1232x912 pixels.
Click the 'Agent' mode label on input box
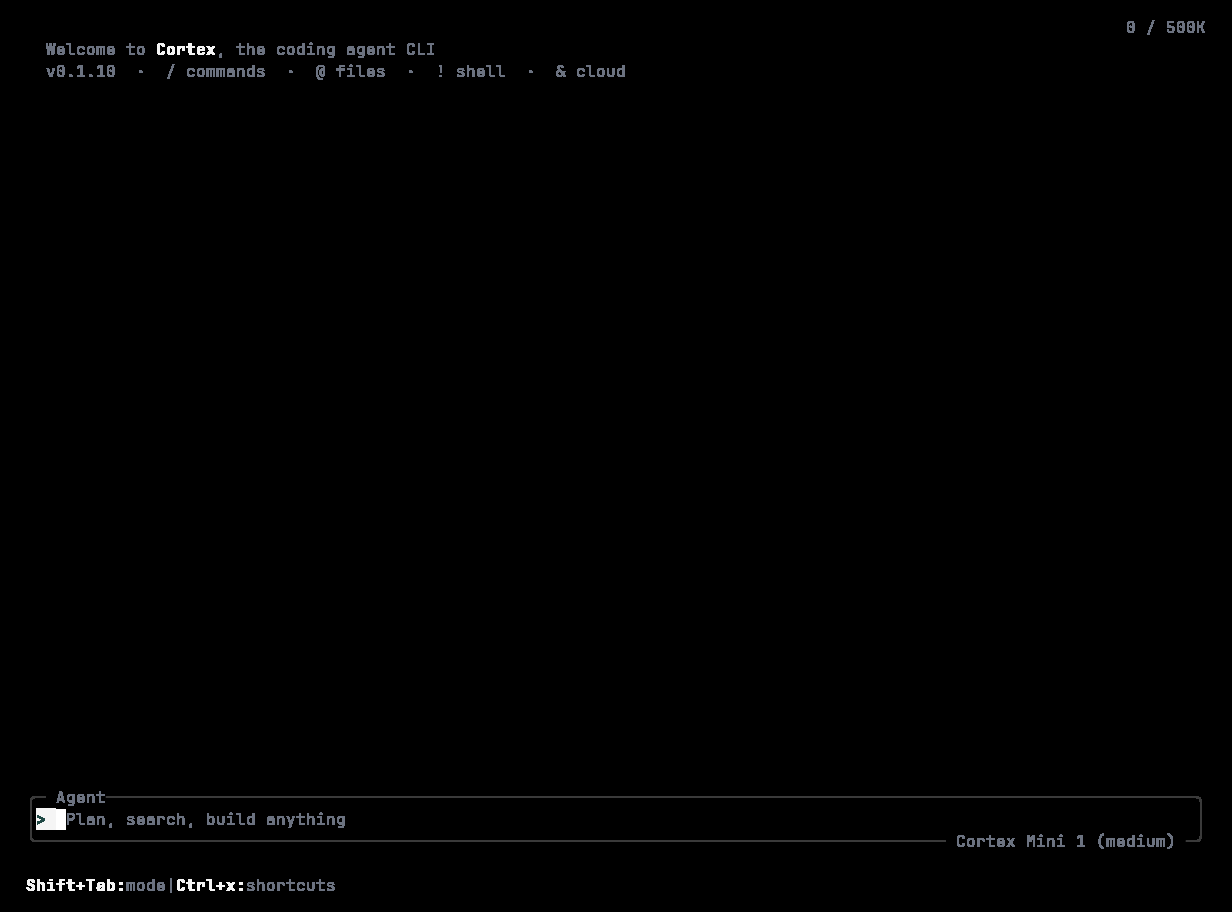(x=81, y=797)
